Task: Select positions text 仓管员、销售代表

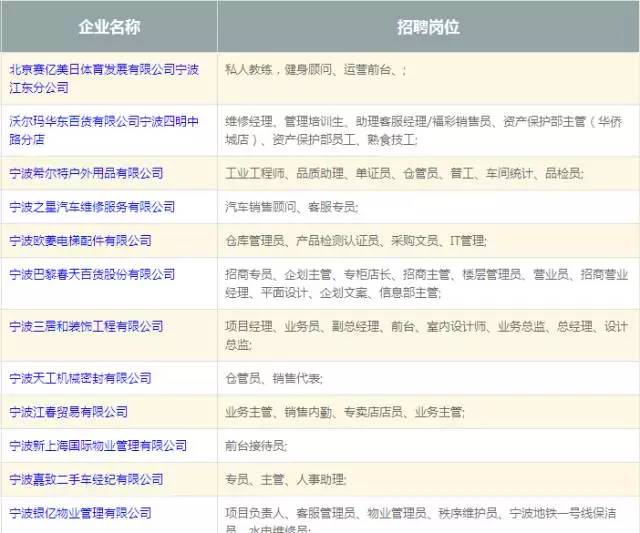Action: [x=273, y=378]
